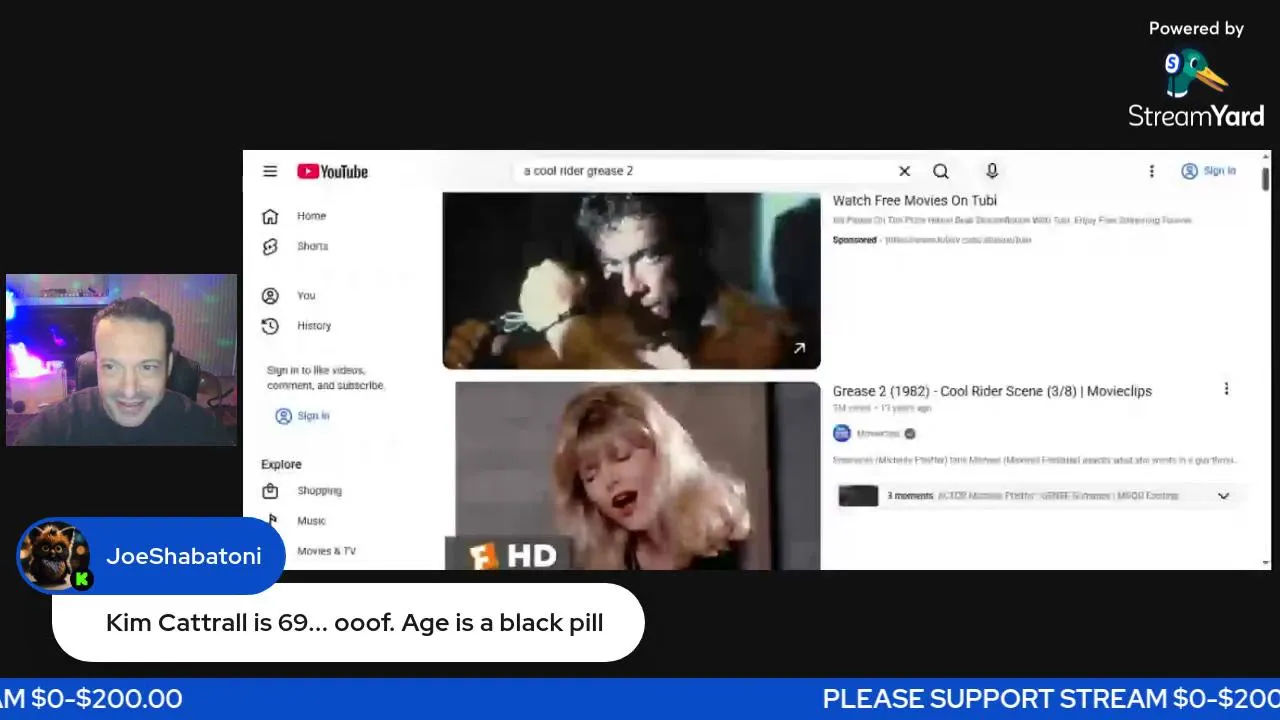The width and height of the screenshot is (1280, 720).
Task: Click the host webcam feed
Action: 121,360
